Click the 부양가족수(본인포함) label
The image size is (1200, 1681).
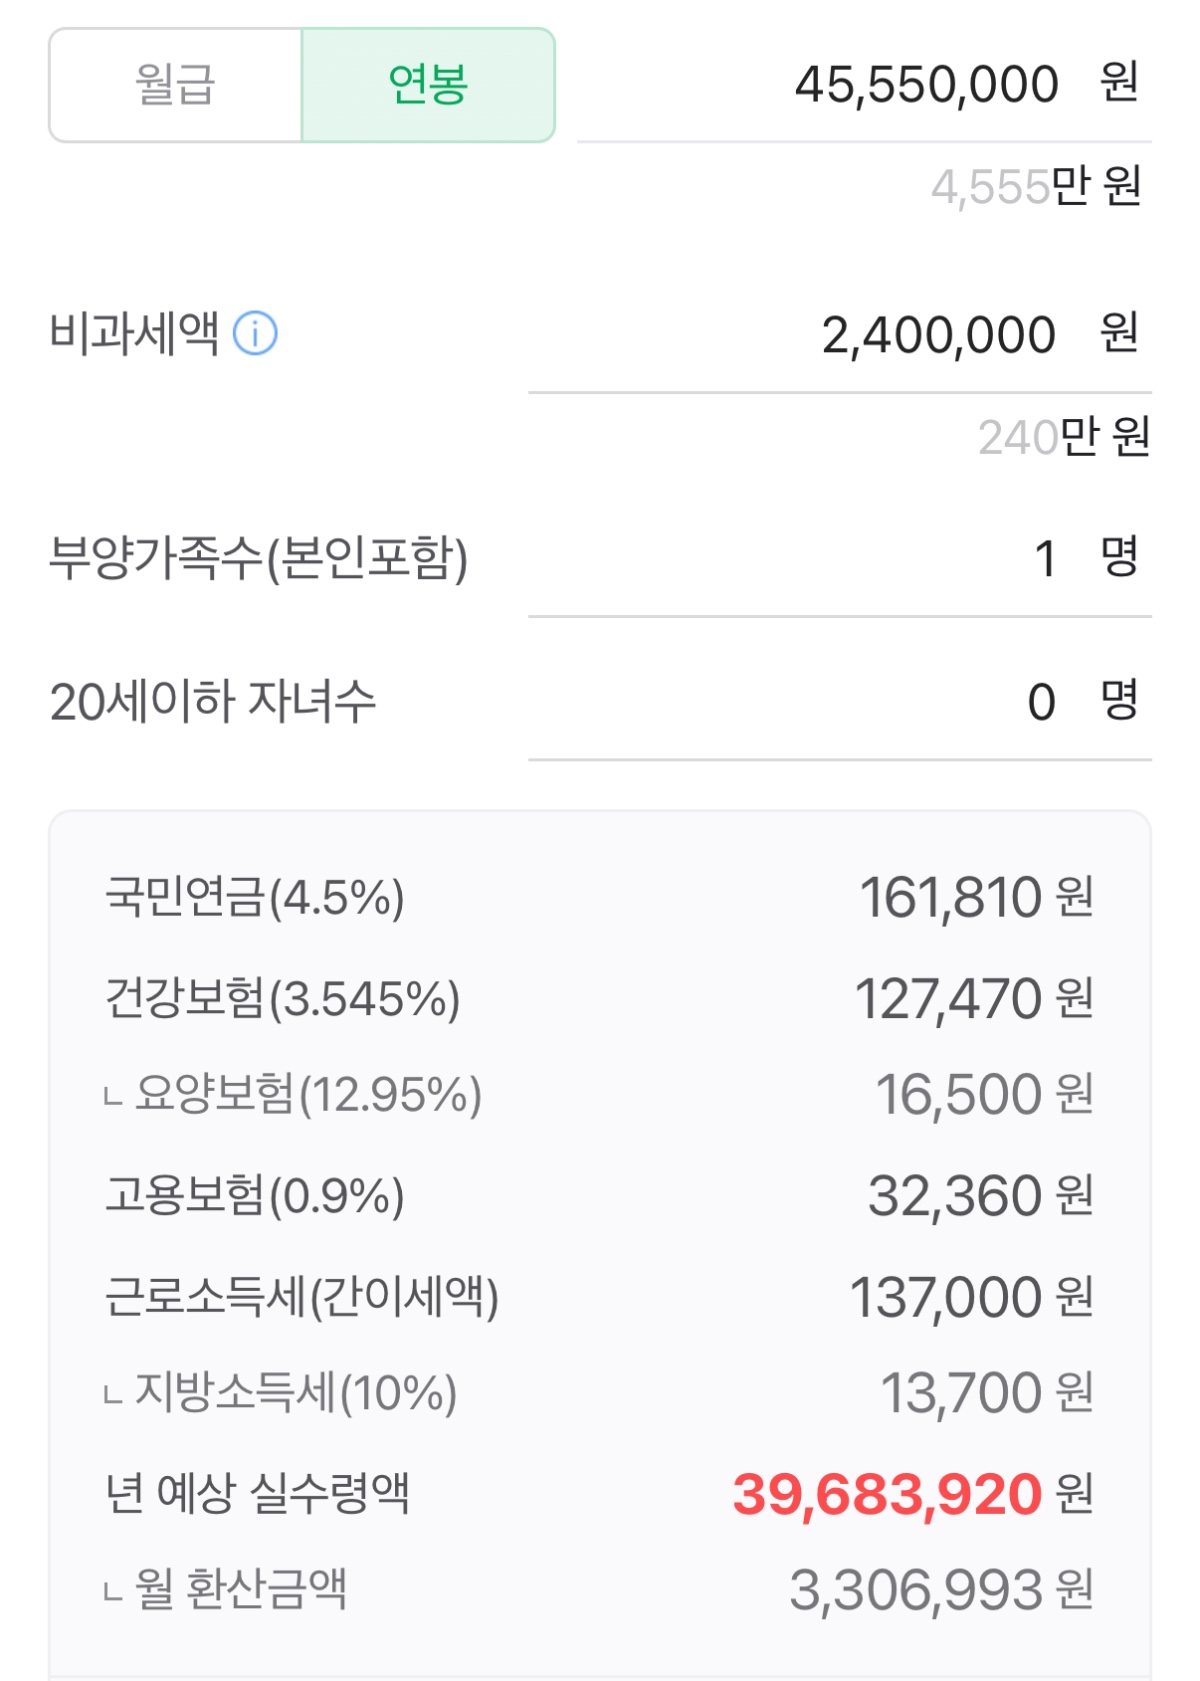tap(258, 558)
